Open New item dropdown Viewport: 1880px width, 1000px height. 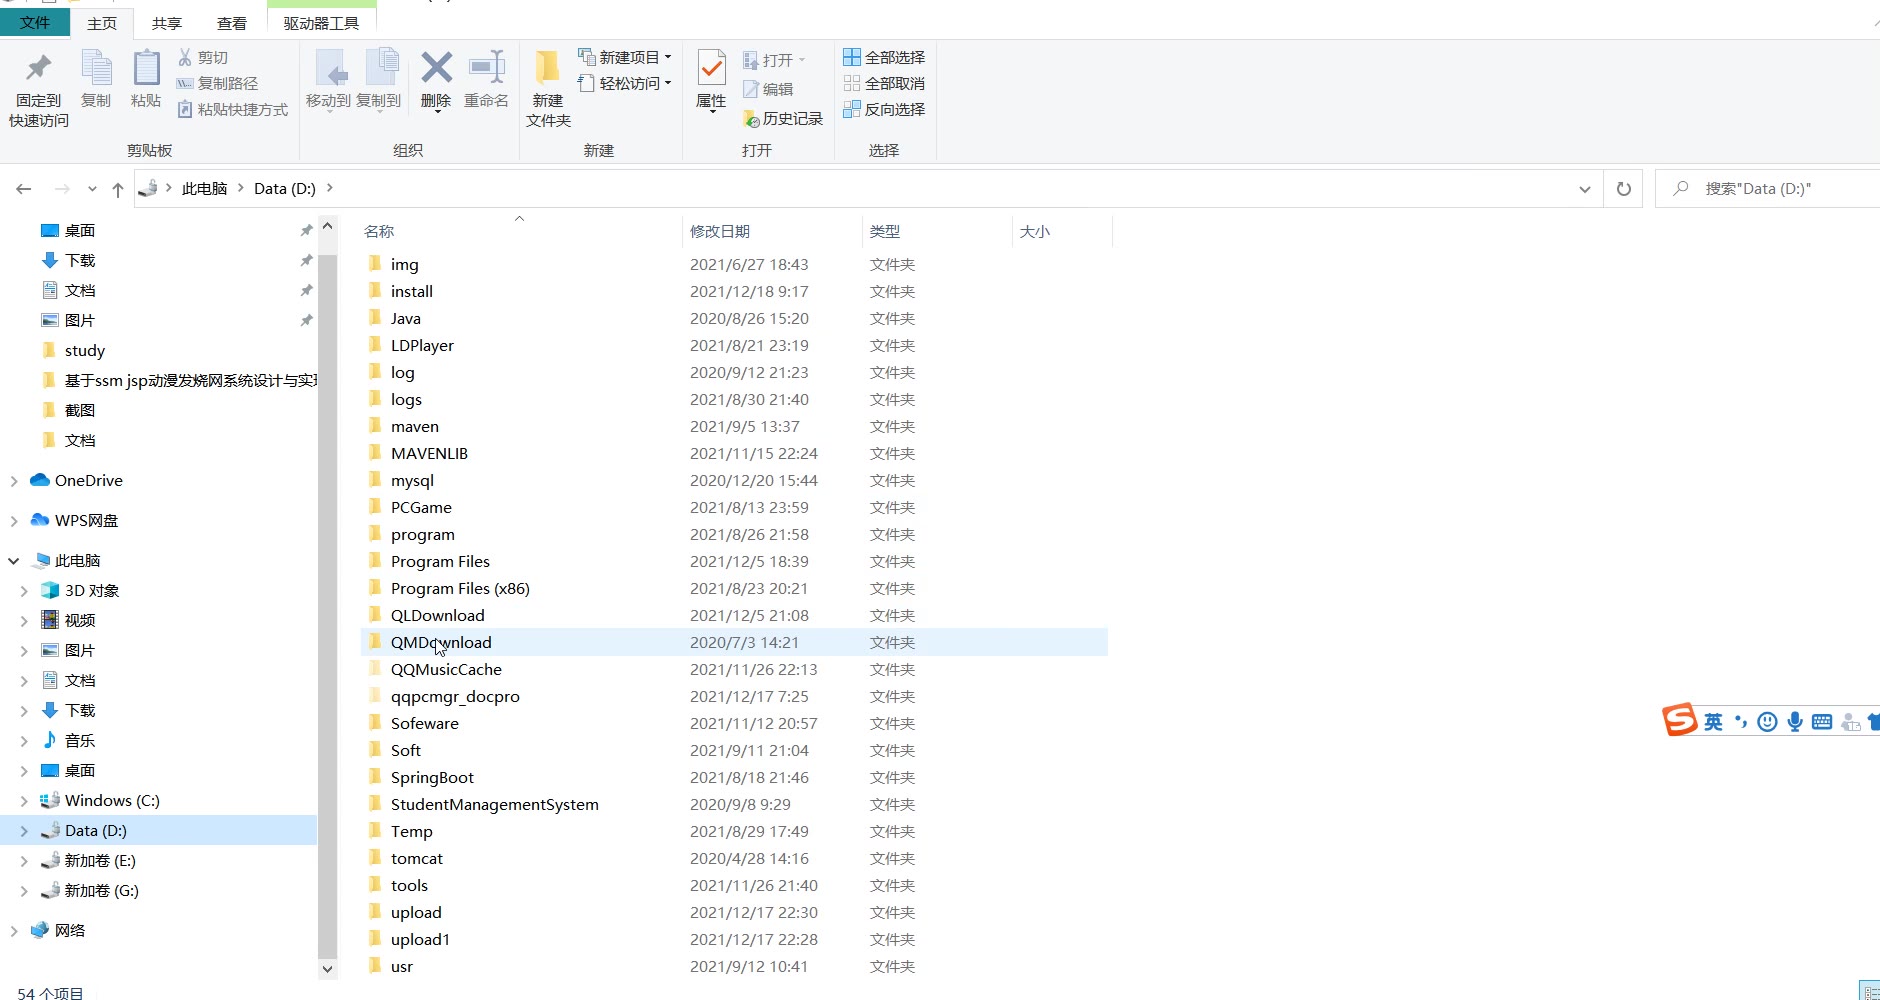(625, 58)
